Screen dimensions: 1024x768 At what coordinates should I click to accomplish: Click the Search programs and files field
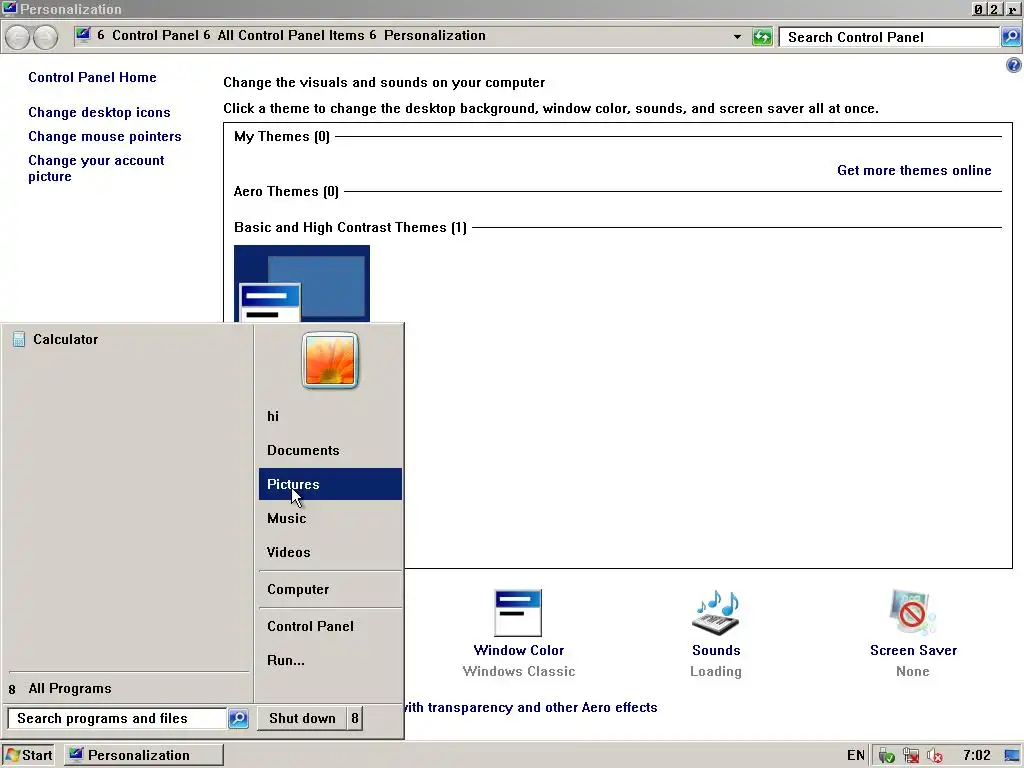point(118,718)
